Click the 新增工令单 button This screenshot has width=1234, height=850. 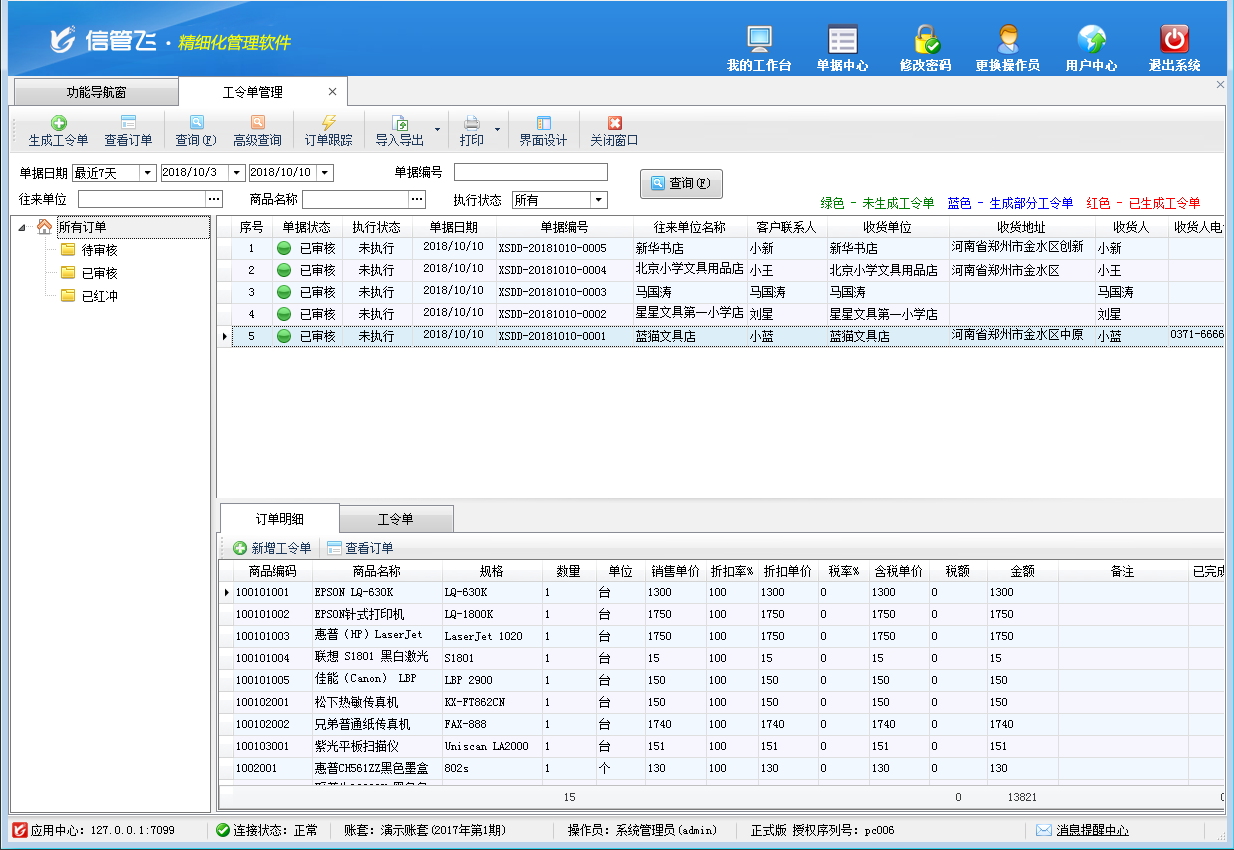tap(272, 548)
